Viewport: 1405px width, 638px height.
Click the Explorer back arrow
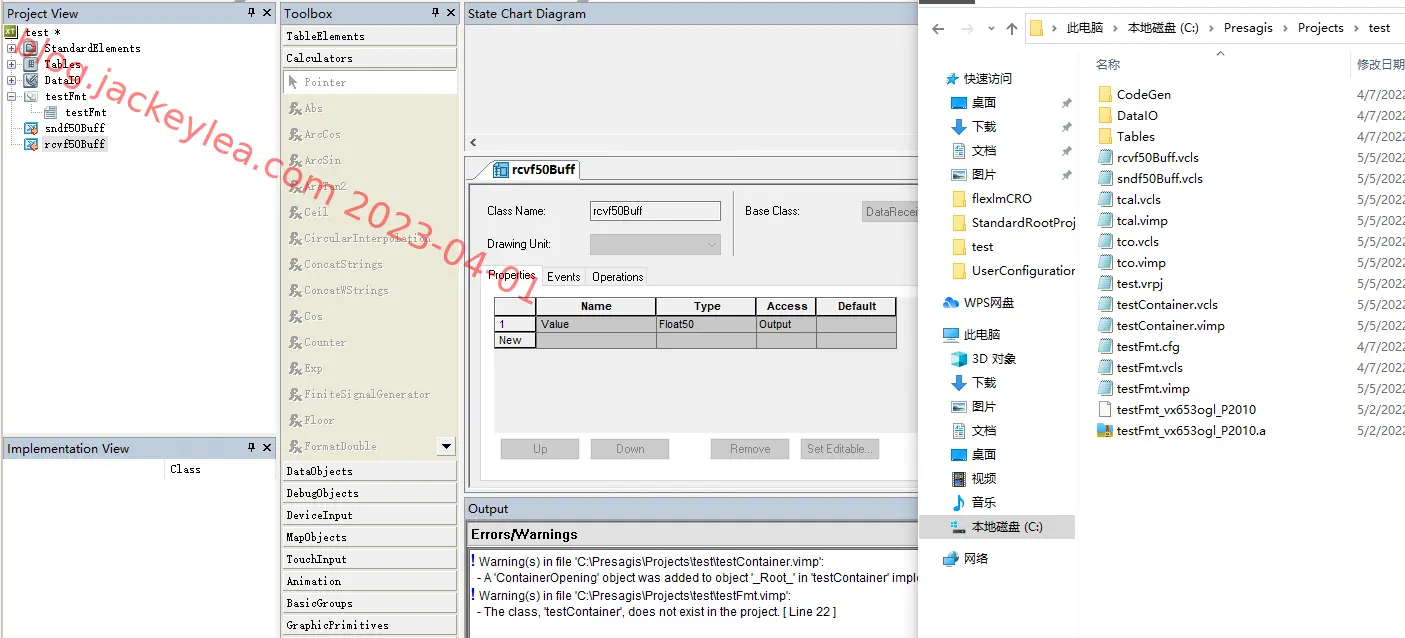[938, 29]
